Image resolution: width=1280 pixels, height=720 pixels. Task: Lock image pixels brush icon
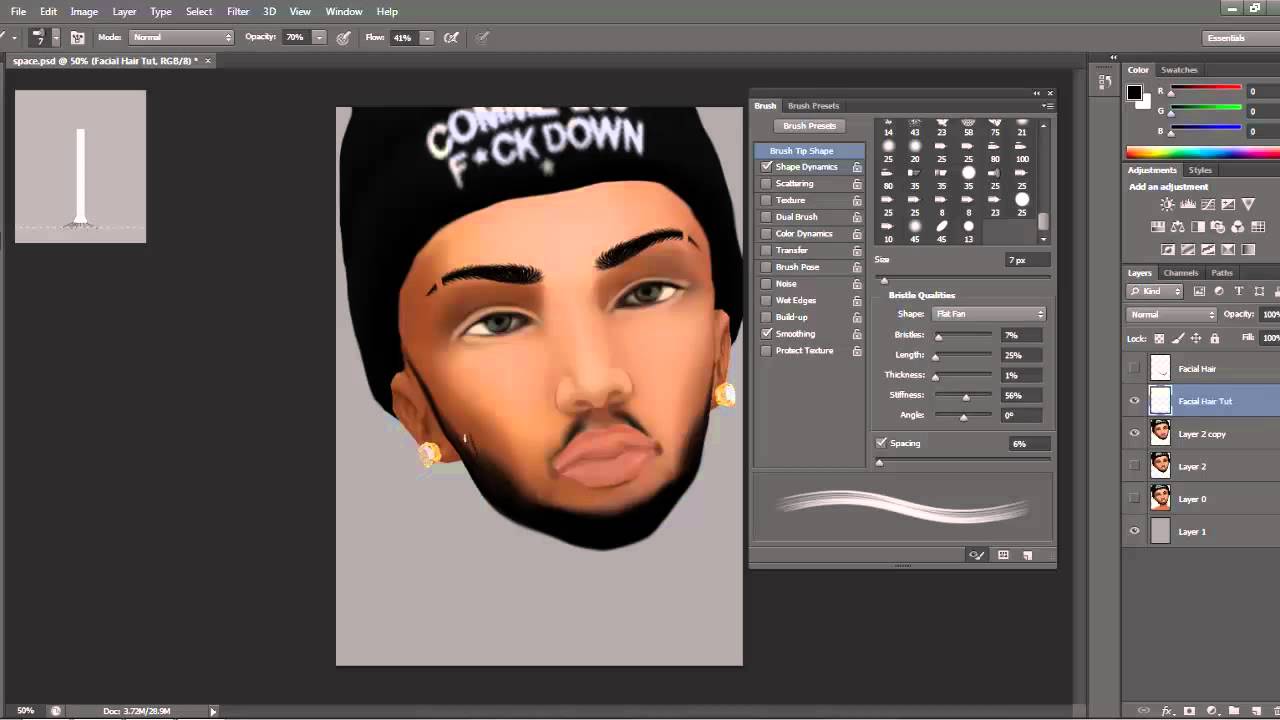click(1178, 338)
